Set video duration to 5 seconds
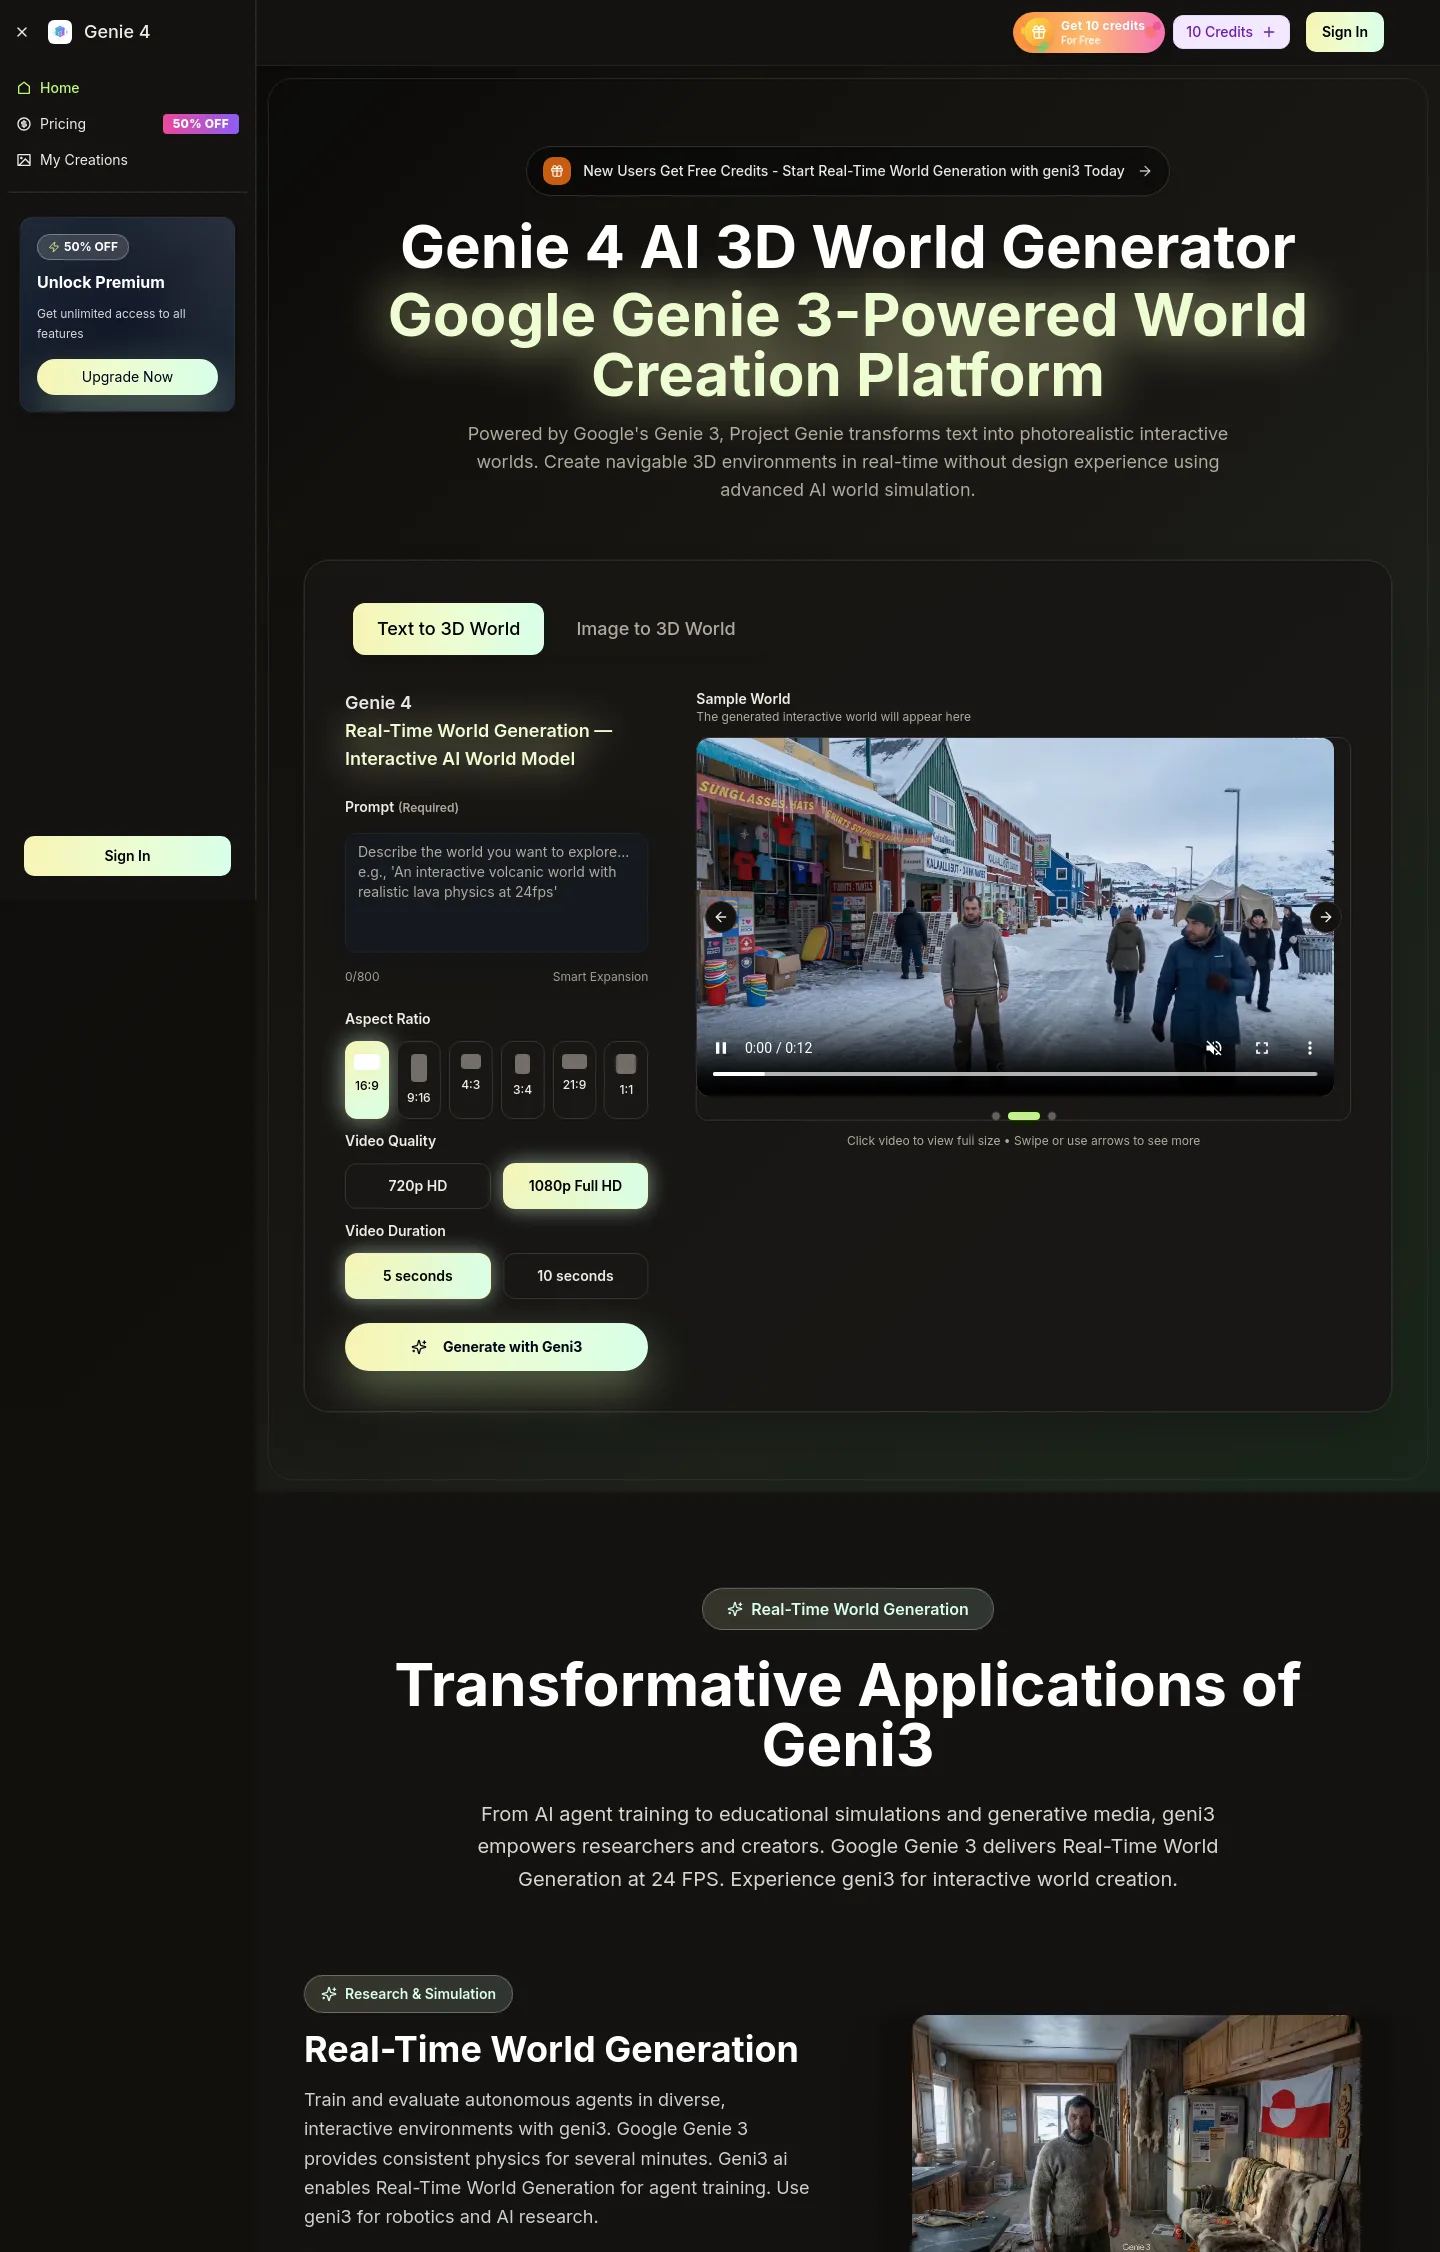Screen dimensions: 1440x2252 pos(418,1276)
